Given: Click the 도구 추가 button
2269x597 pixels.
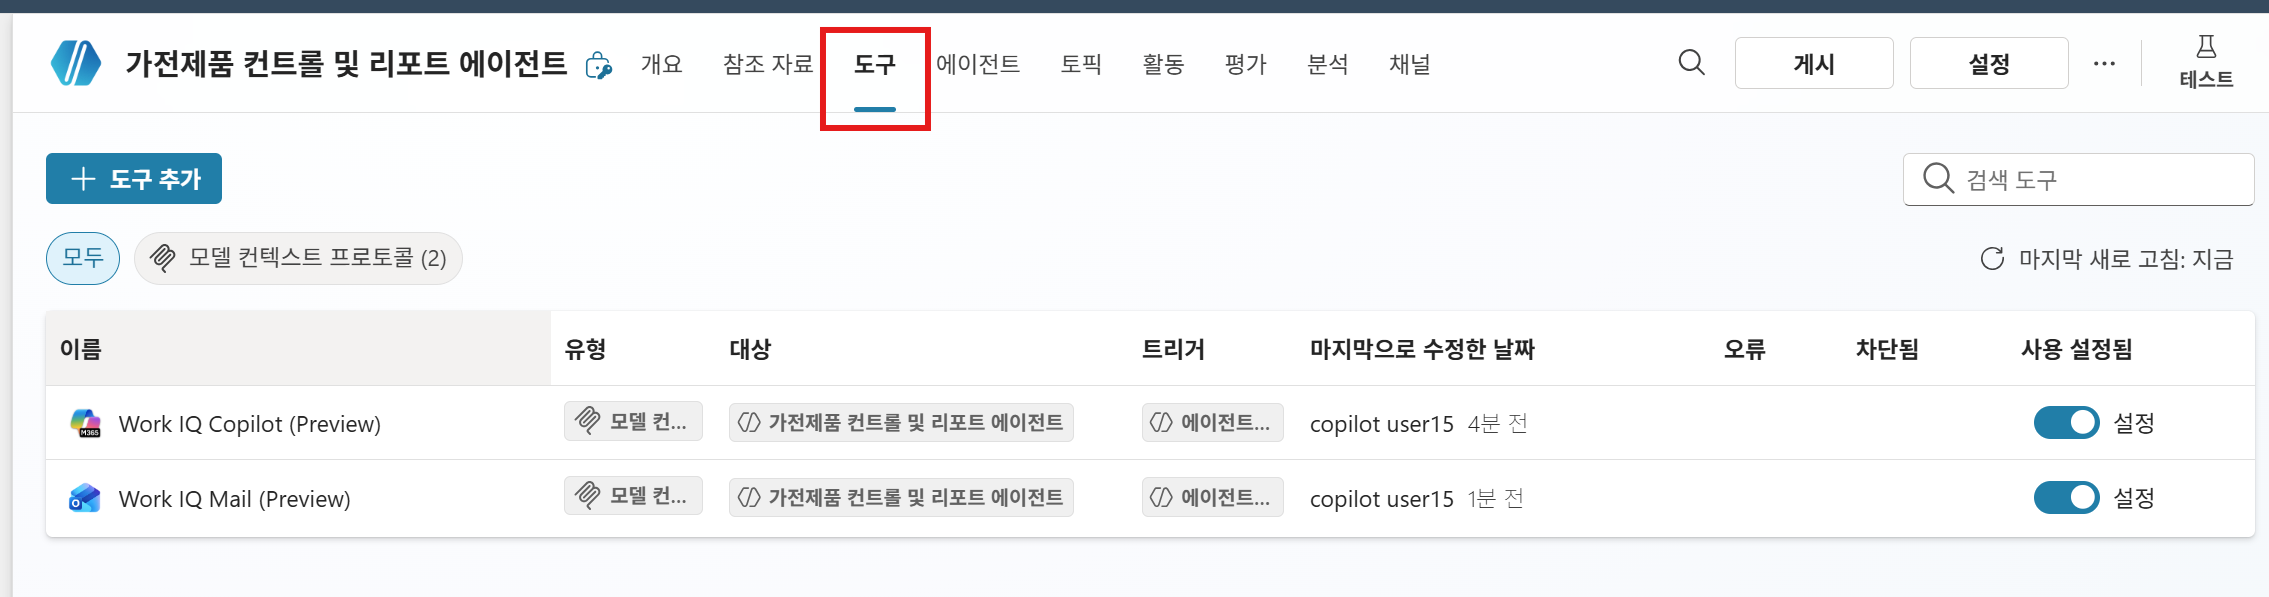Looking at the screenshot, I should tap(134, 179).
